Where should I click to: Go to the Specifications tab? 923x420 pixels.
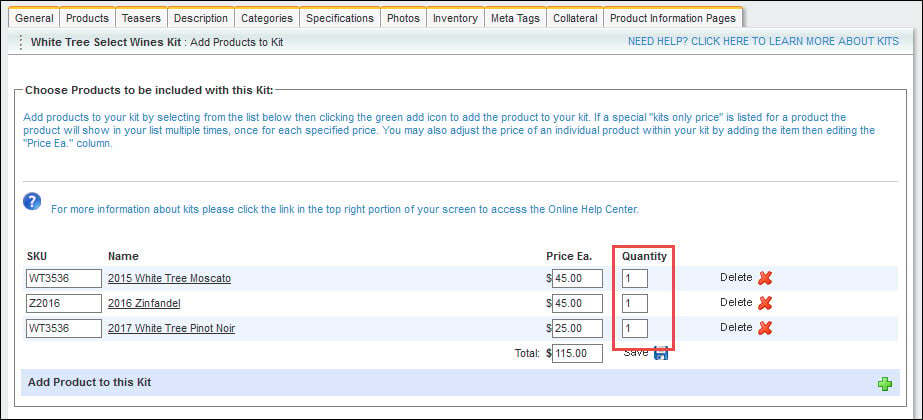340,18
